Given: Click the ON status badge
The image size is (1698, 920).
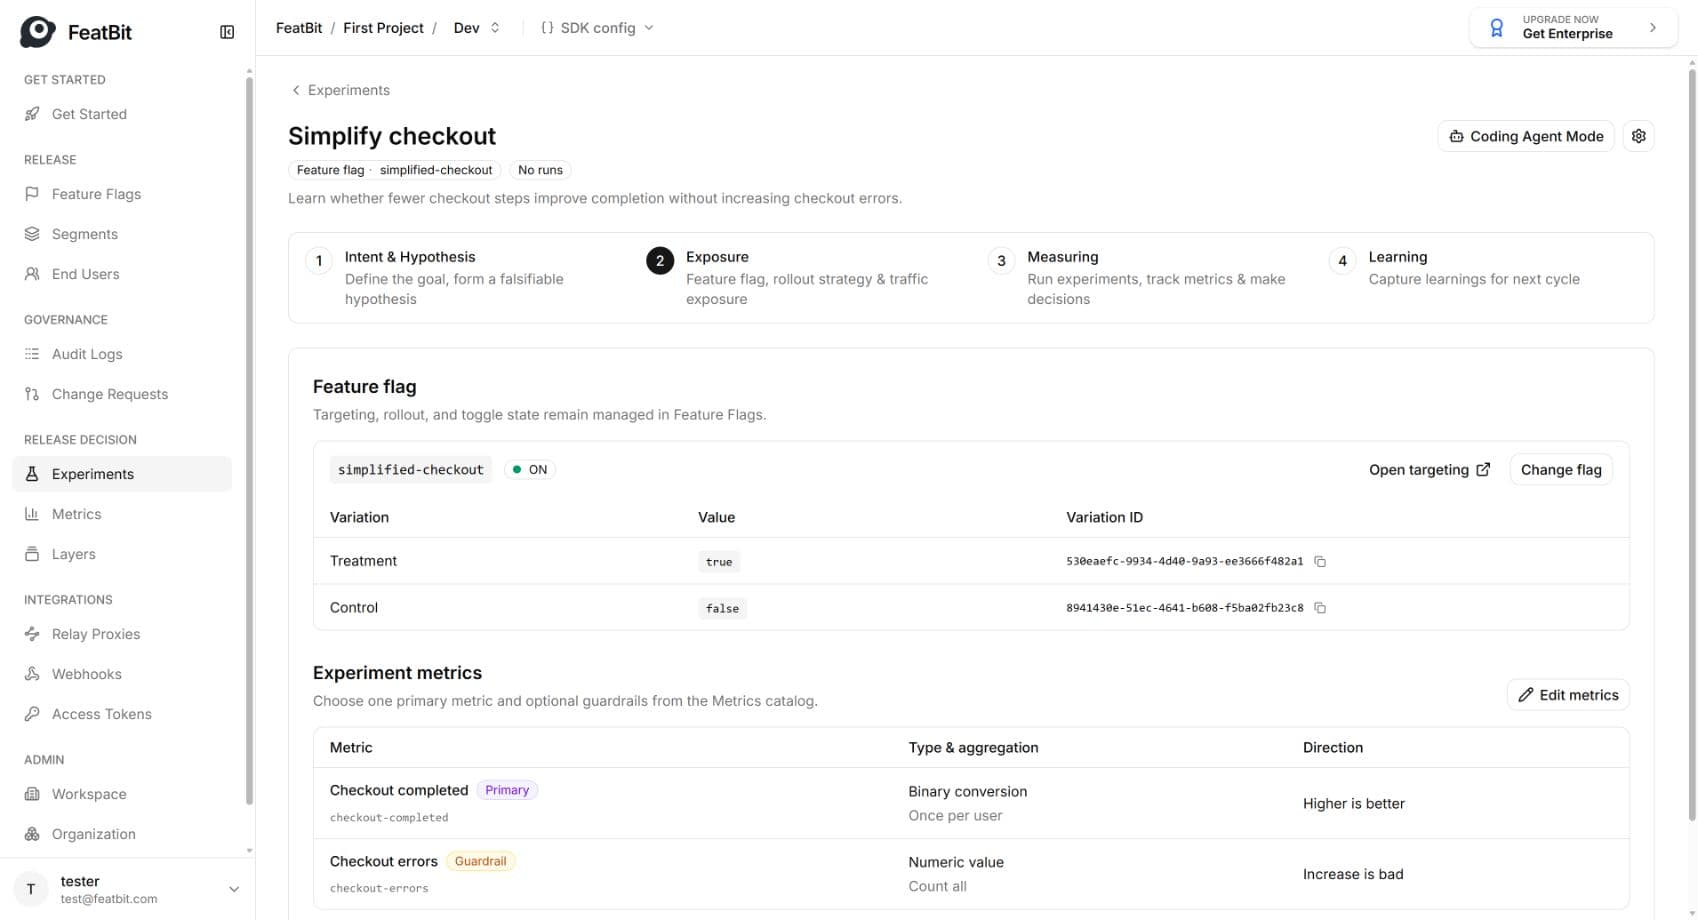Looking at the screenshot, I should pyautogui.click(x=530, y=470).
